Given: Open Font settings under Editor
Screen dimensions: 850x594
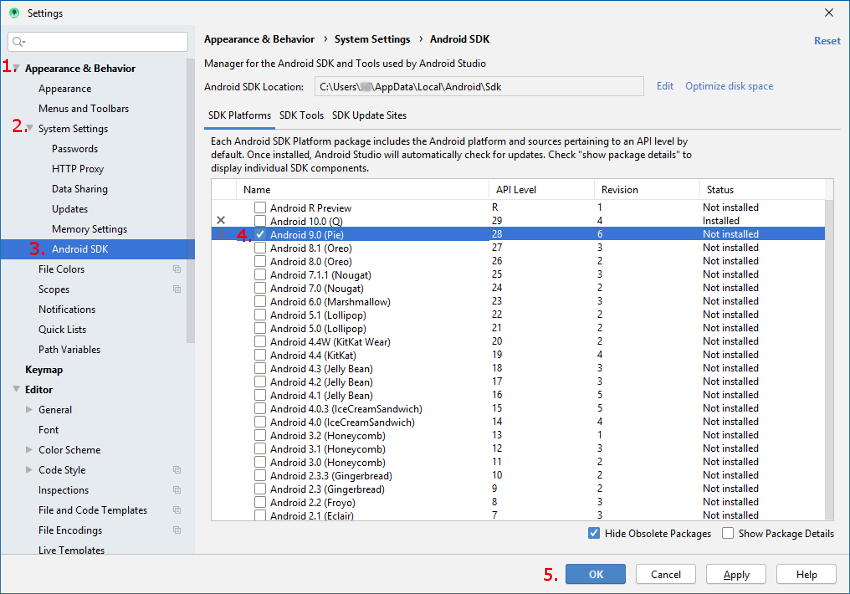Looking at the screenshot, I should [48, 429].
